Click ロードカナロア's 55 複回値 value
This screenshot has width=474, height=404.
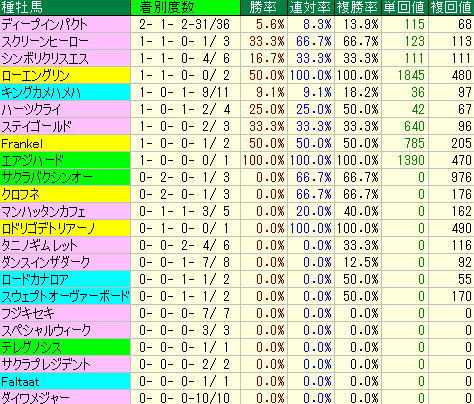pos(465,279)
